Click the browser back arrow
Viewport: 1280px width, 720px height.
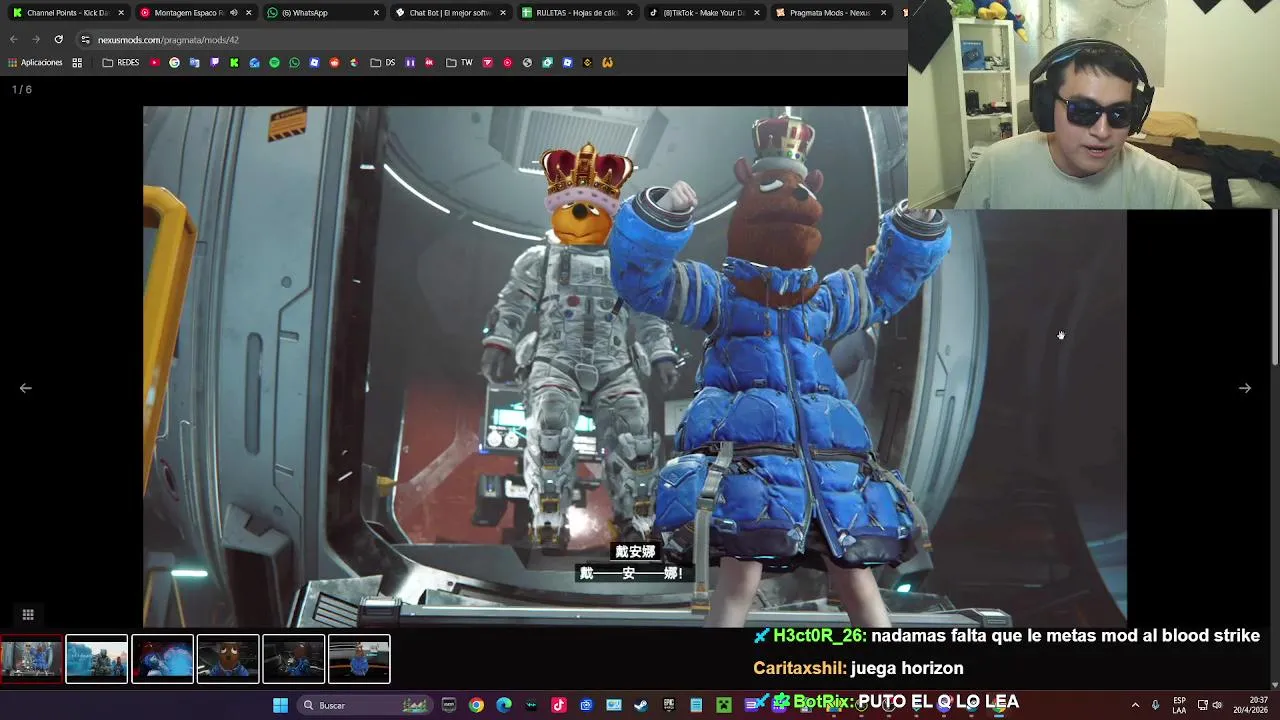tap(14, 40)
